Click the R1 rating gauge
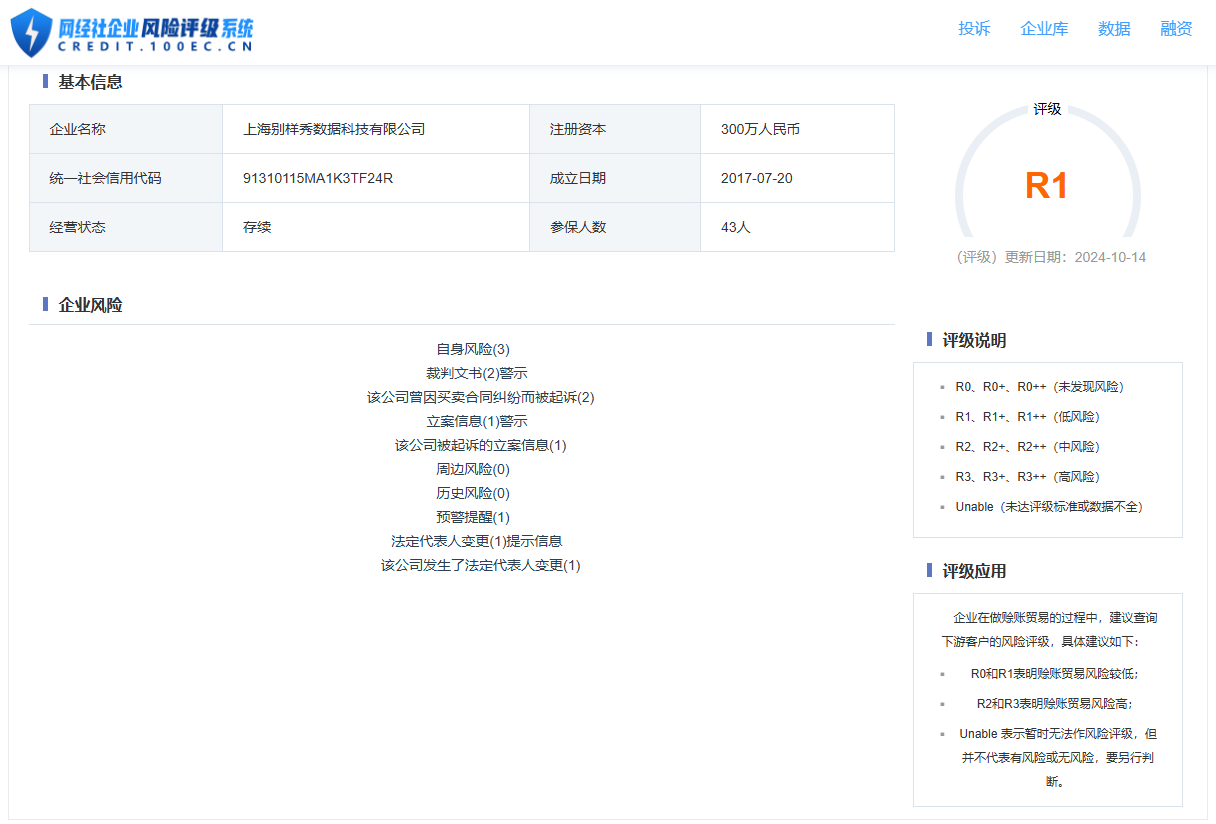 click(x=1047, y=185)
